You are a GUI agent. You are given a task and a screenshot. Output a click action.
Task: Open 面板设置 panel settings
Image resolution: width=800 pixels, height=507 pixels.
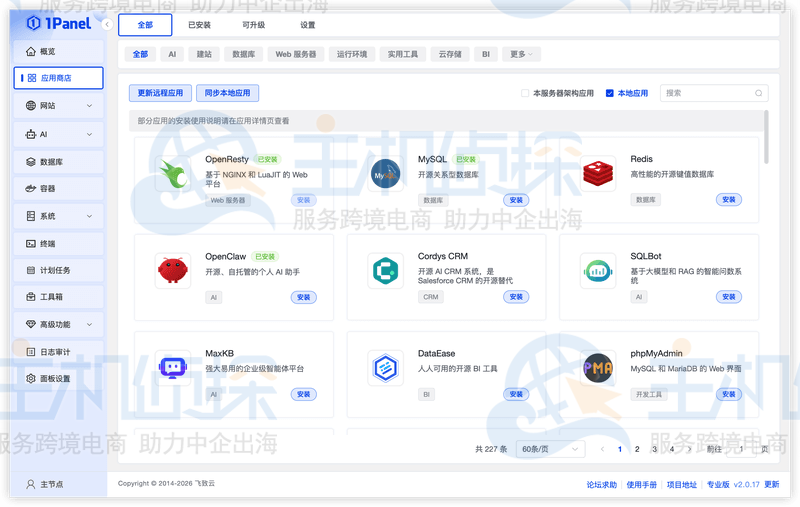click(58, 378)
